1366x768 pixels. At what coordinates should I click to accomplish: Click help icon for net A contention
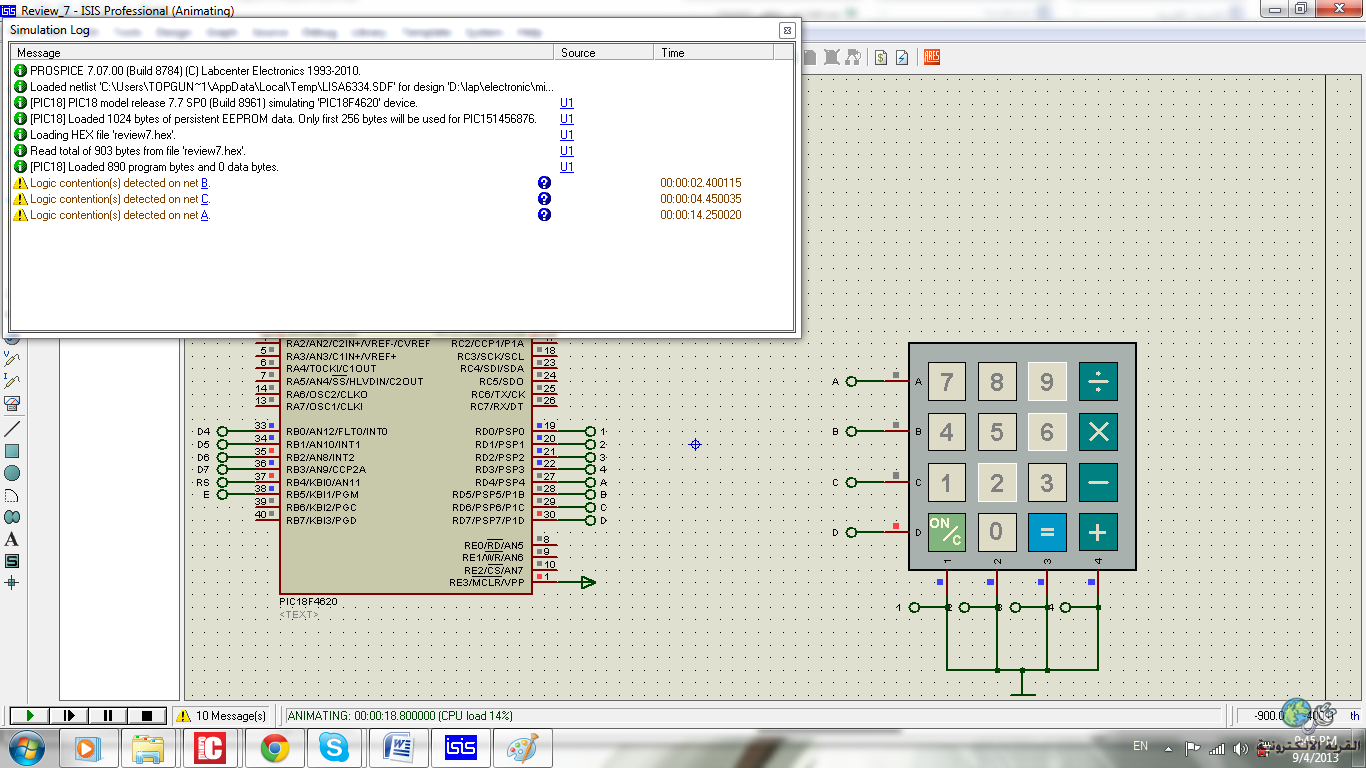point(544,215)
